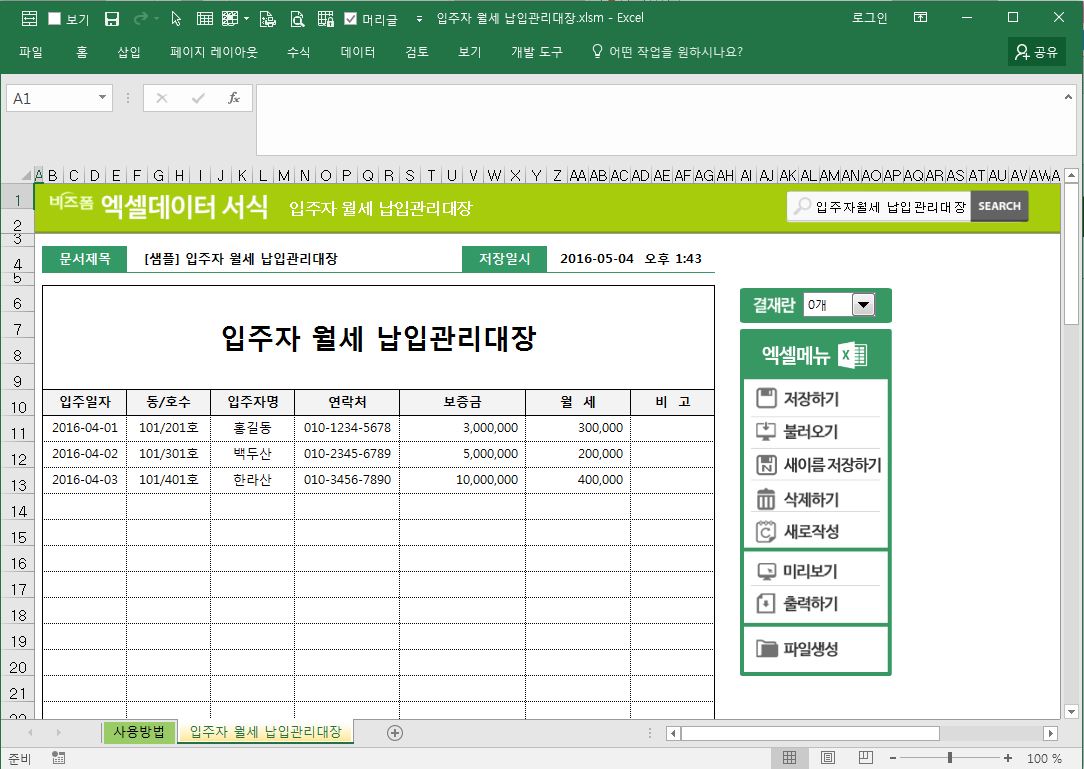1084x769 pixels.
Task: Open print preview from quick access toolbar
Action: point(297,18)
